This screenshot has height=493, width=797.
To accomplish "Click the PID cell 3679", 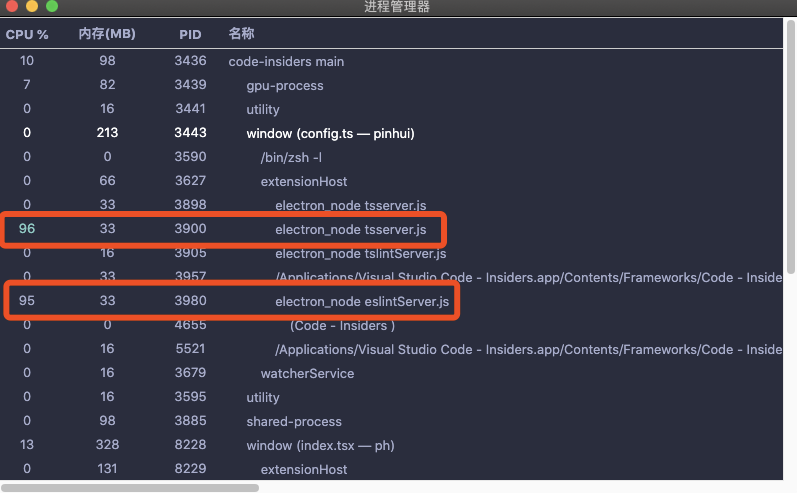I will coord(191,373).
